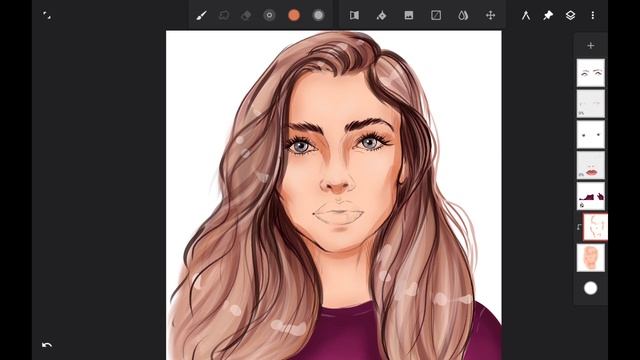Select the red-outlined active shading layer
This screenshot has width=640, height=360.
coord(595,227)
